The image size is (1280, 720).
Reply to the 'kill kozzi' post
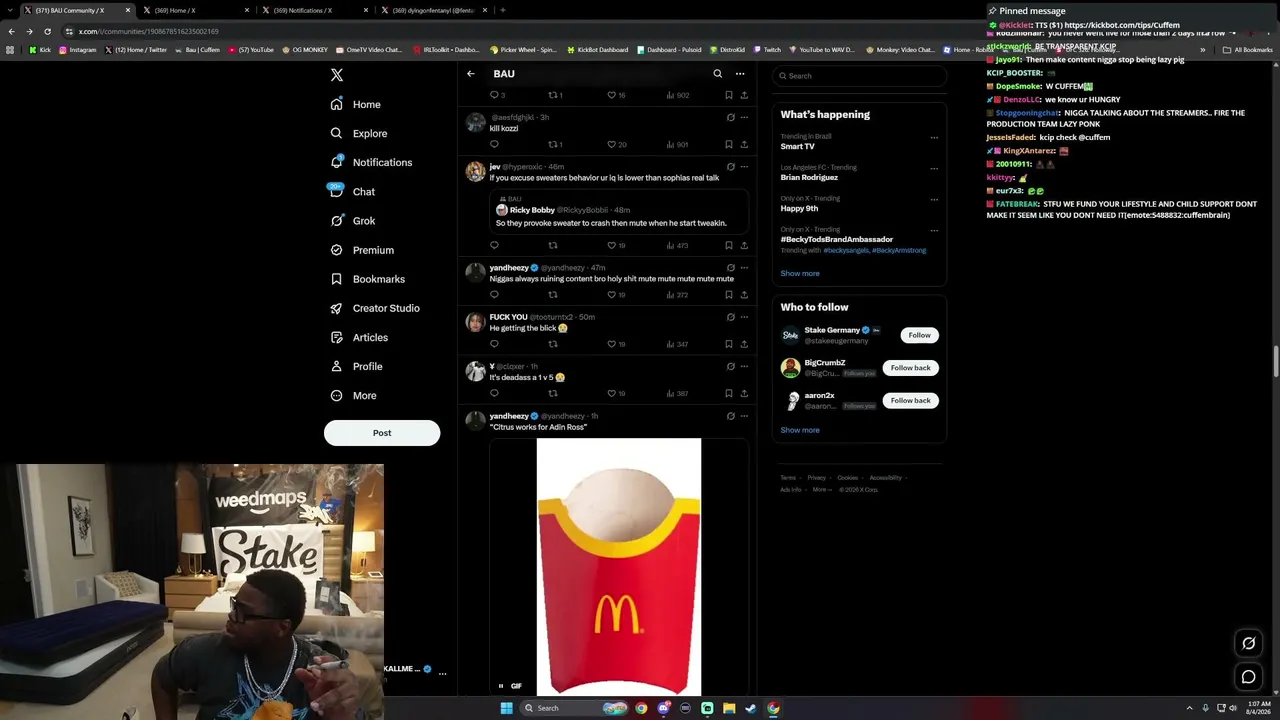coord(494,144)
